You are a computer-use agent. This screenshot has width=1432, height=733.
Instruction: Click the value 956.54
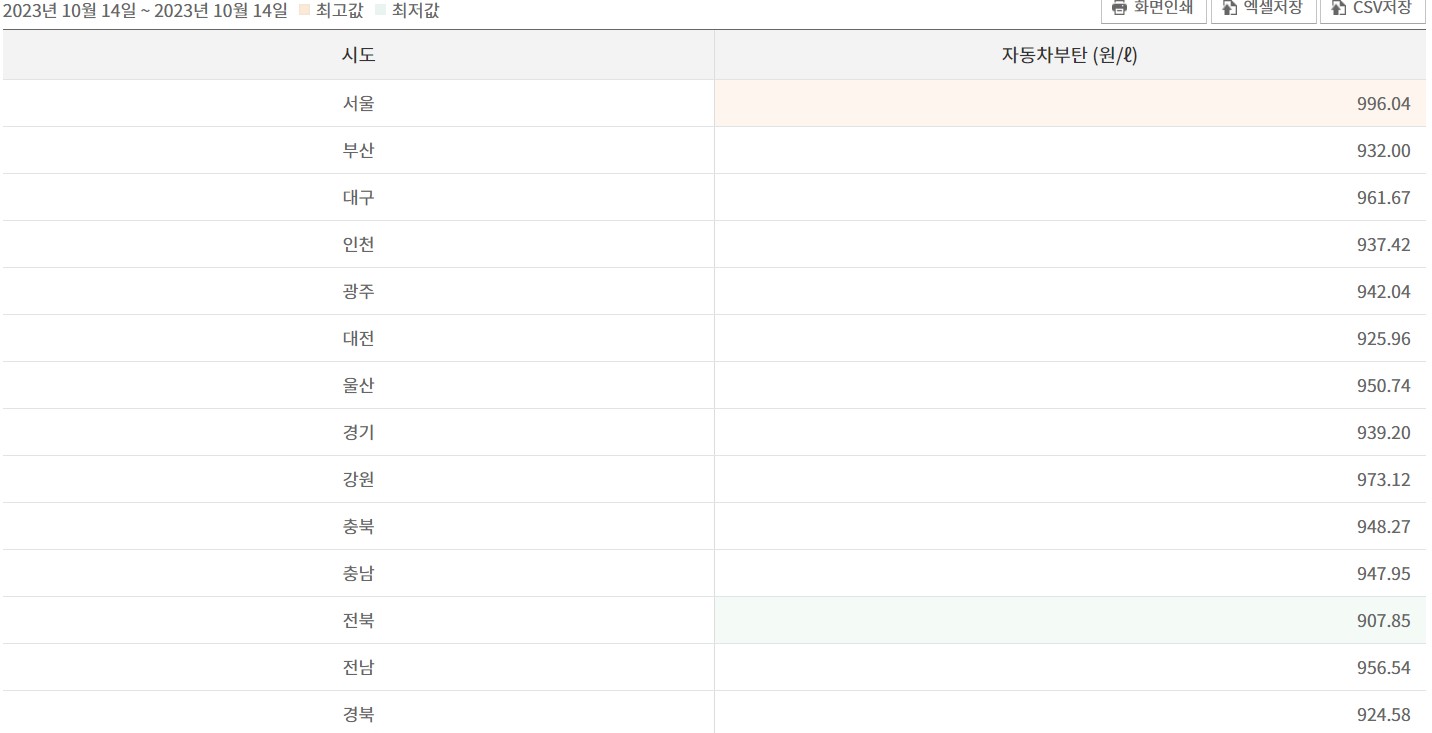point(1383,667)
